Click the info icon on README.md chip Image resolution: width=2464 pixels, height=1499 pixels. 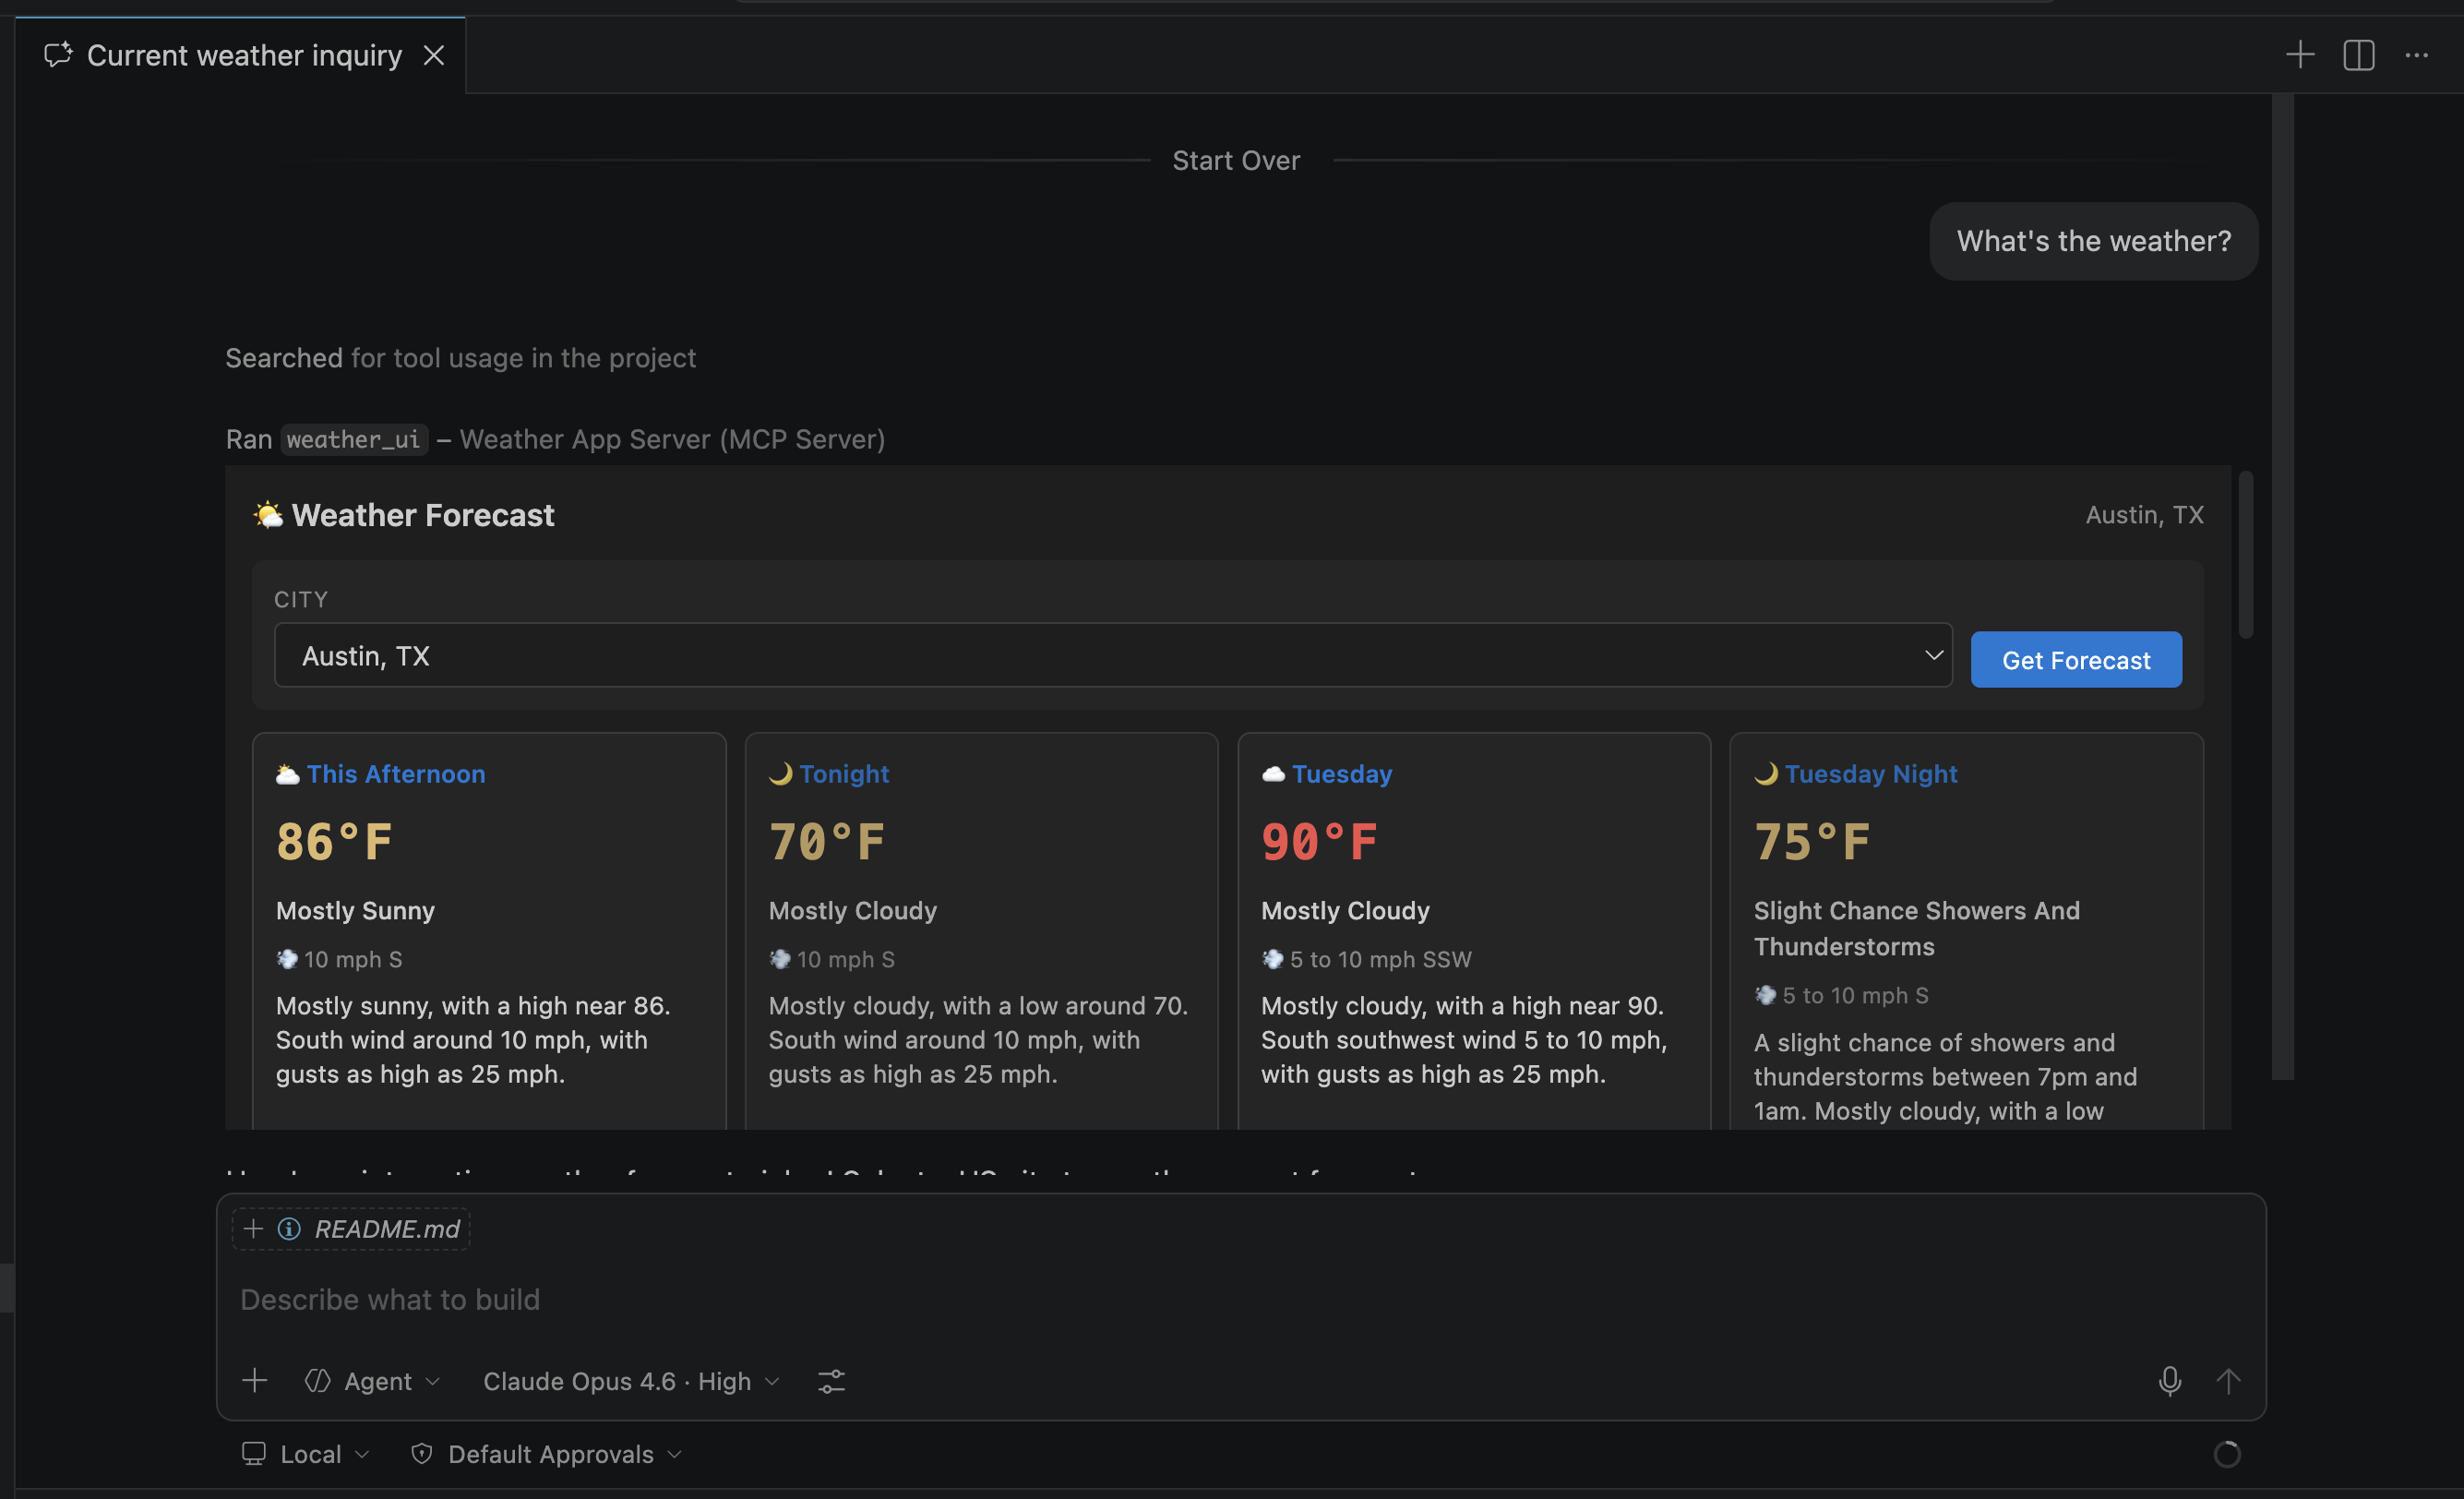(289, 1229)
